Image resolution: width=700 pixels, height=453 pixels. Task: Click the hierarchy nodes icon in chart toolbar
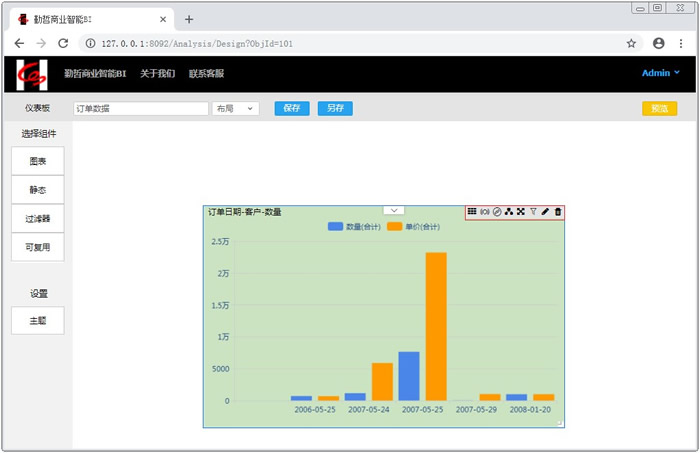[509, 212]
